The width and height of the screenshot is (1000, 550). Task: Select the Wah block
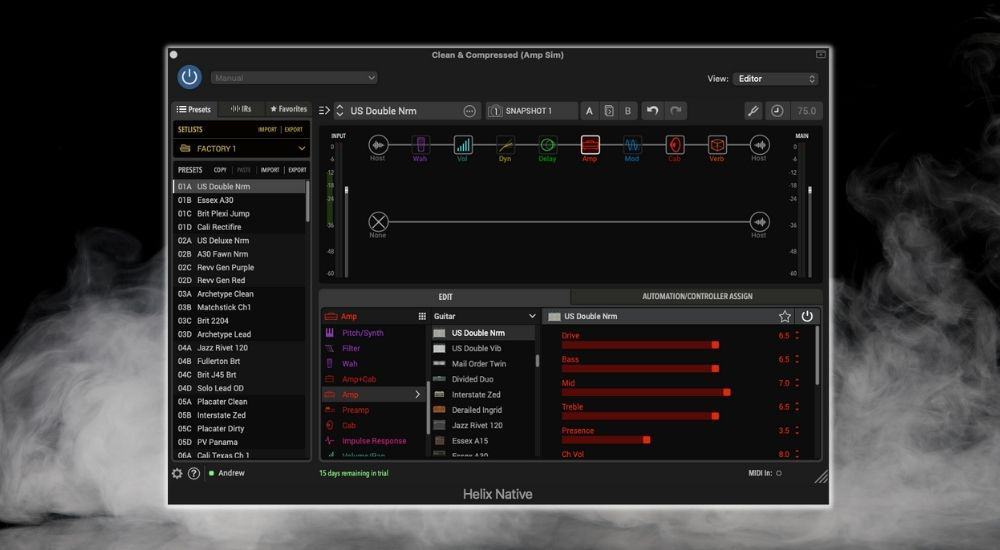[420, 145]
